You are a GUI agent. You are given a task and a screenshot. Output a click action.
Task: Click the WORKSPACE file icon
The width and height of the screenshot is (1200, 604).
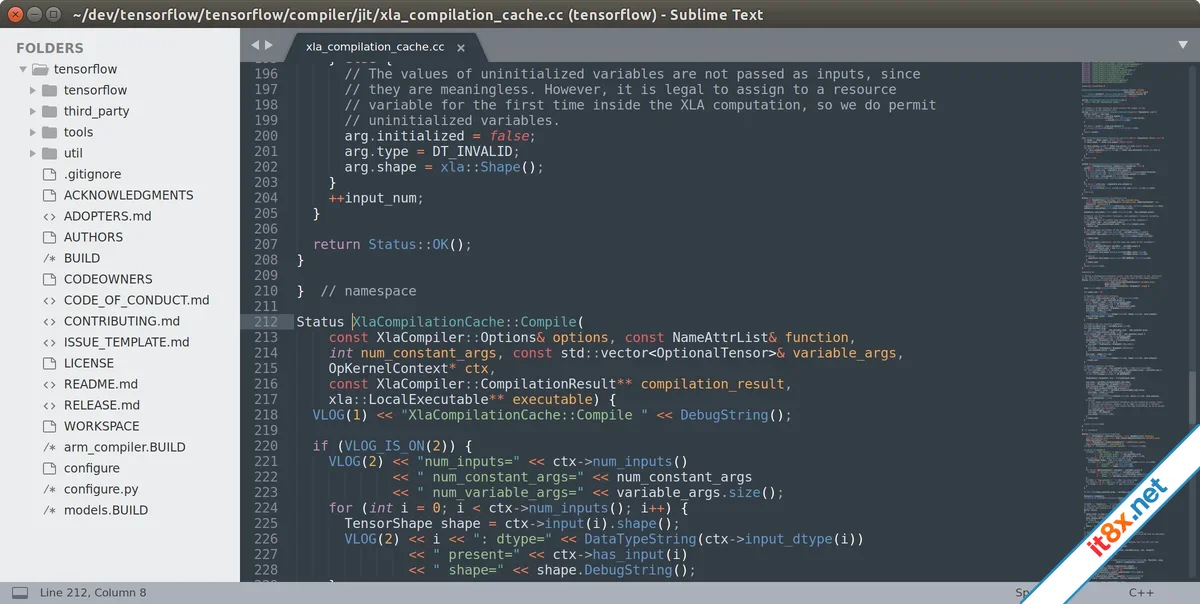(49, 426)
